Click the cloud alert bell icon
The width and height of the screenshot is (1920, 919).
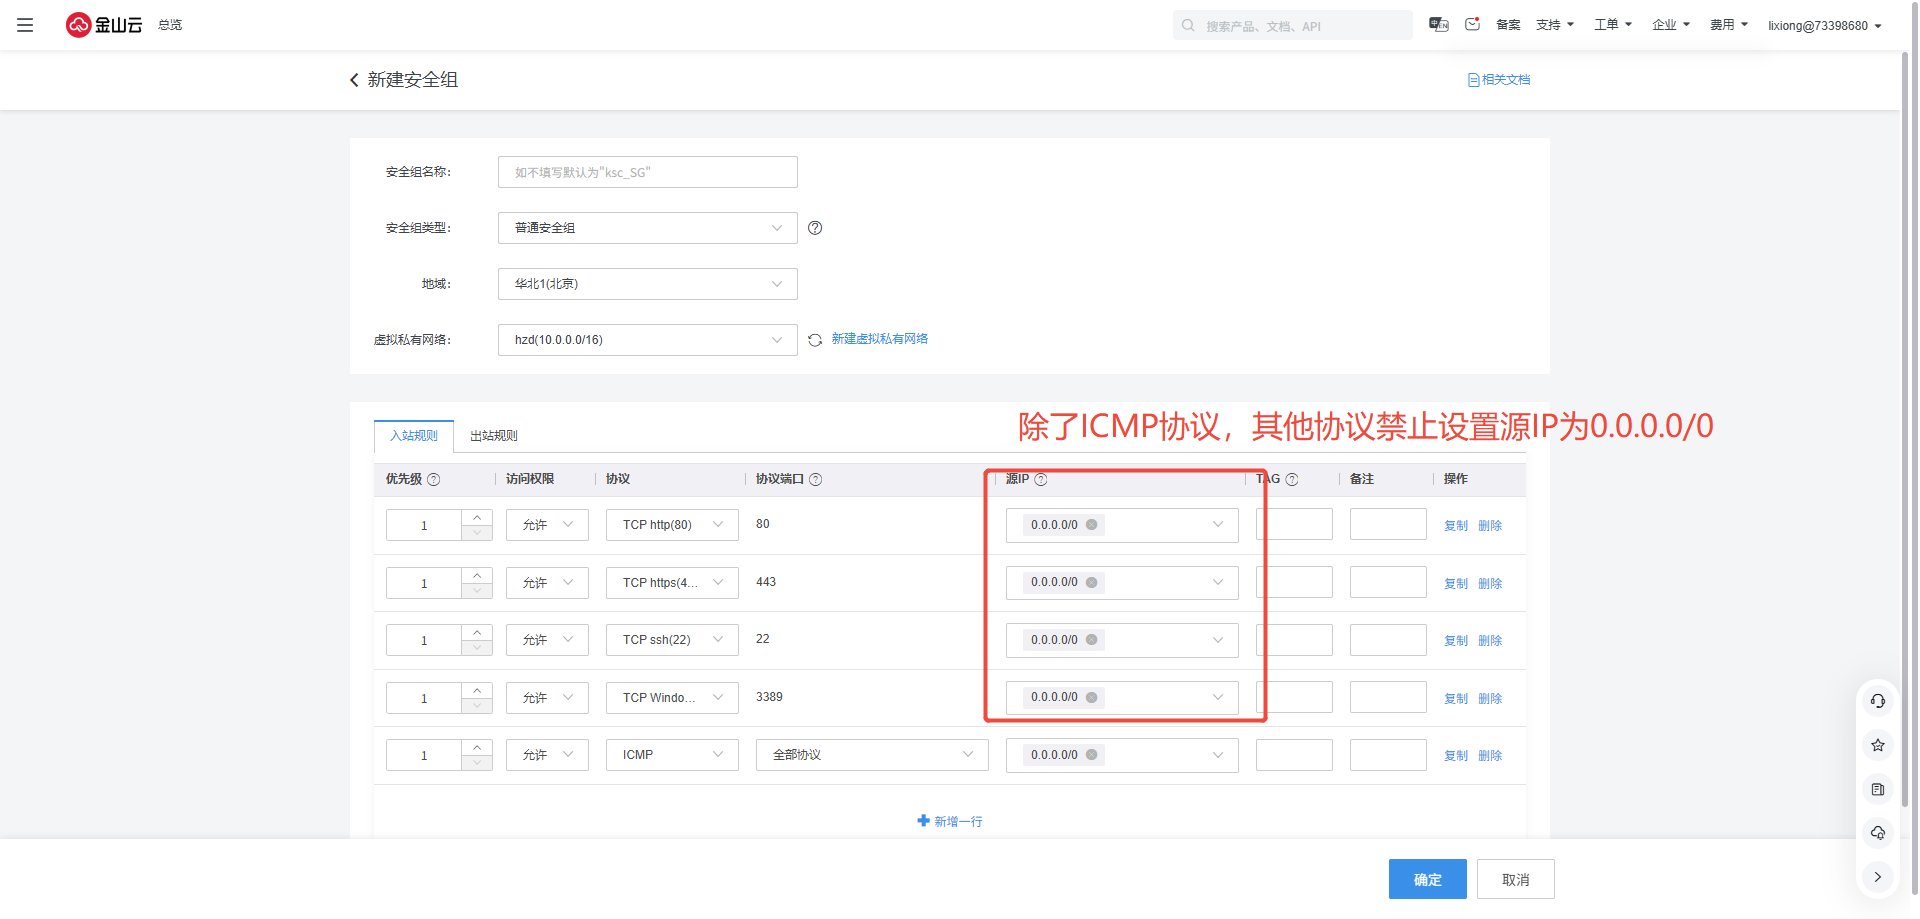1877,833
